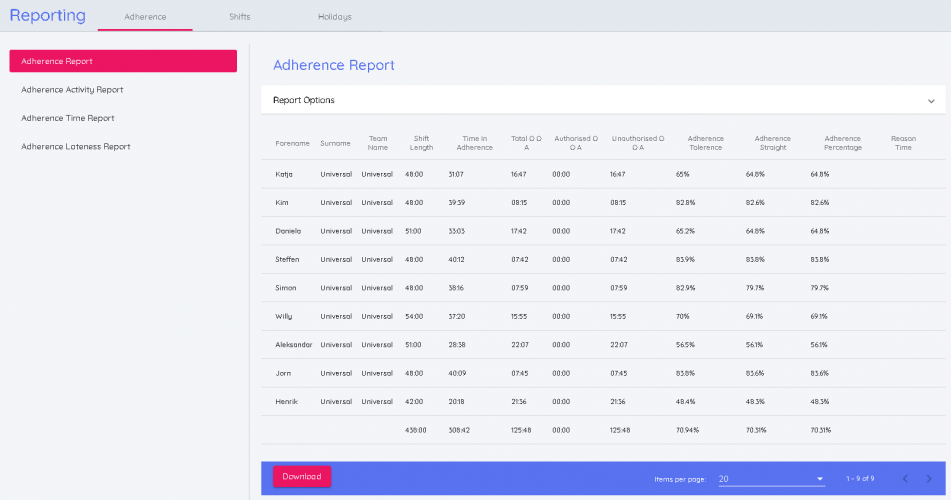Switch to the Holidays tab
This screenshot has height=500, width=951.
click(334, 17)
